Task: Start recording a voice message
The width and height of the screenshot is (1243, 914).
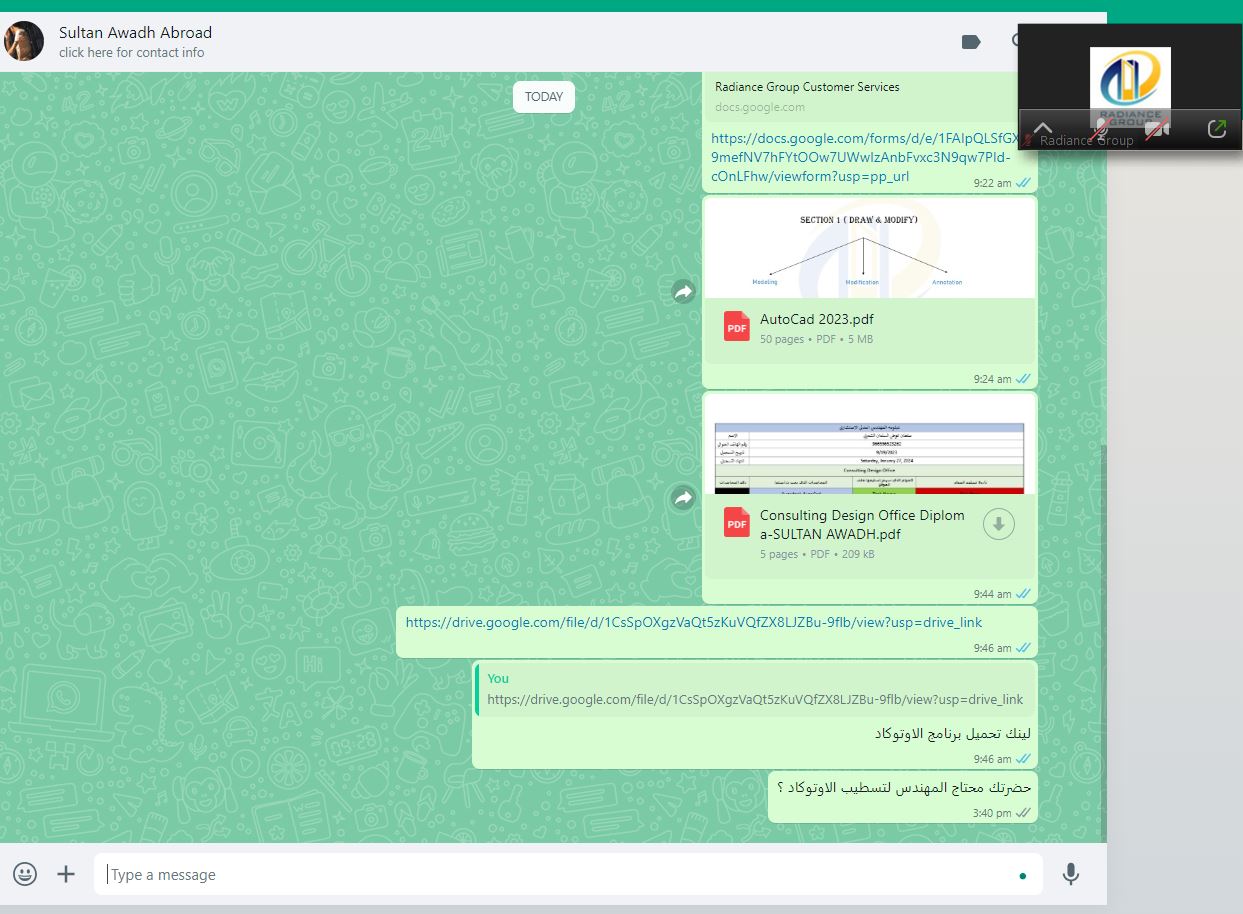Action: point(1070,874)
